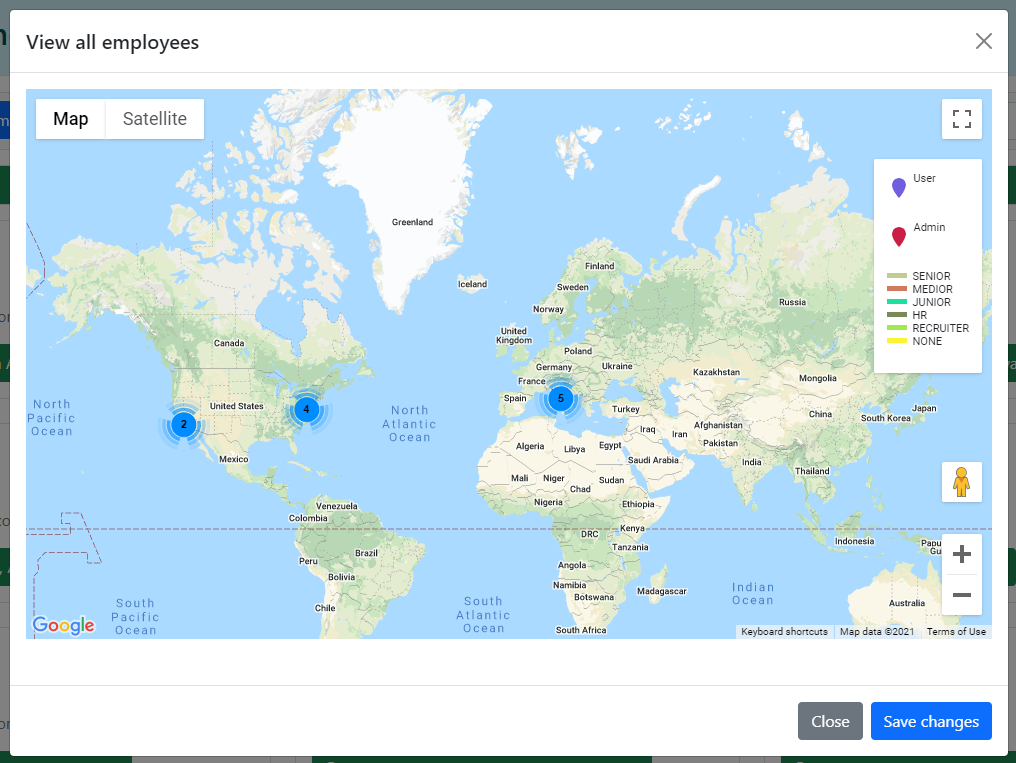1016x763 pixels.
Task: Switch to Satellite view tab
Action: (155, 119)
